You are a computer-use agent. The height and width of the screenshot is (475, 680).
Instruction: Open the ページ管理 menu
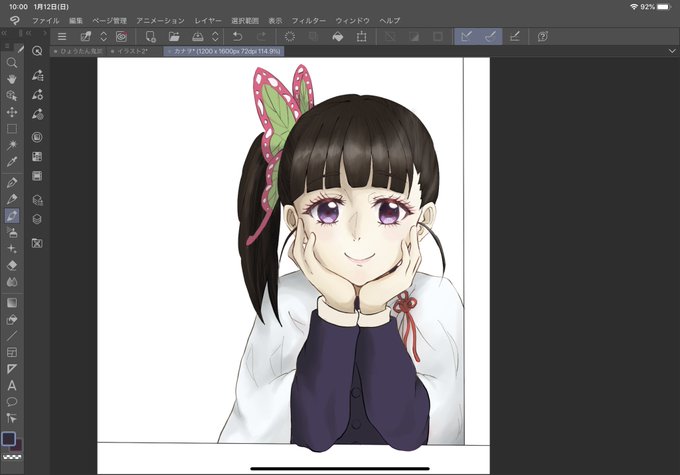click(109, 20)
